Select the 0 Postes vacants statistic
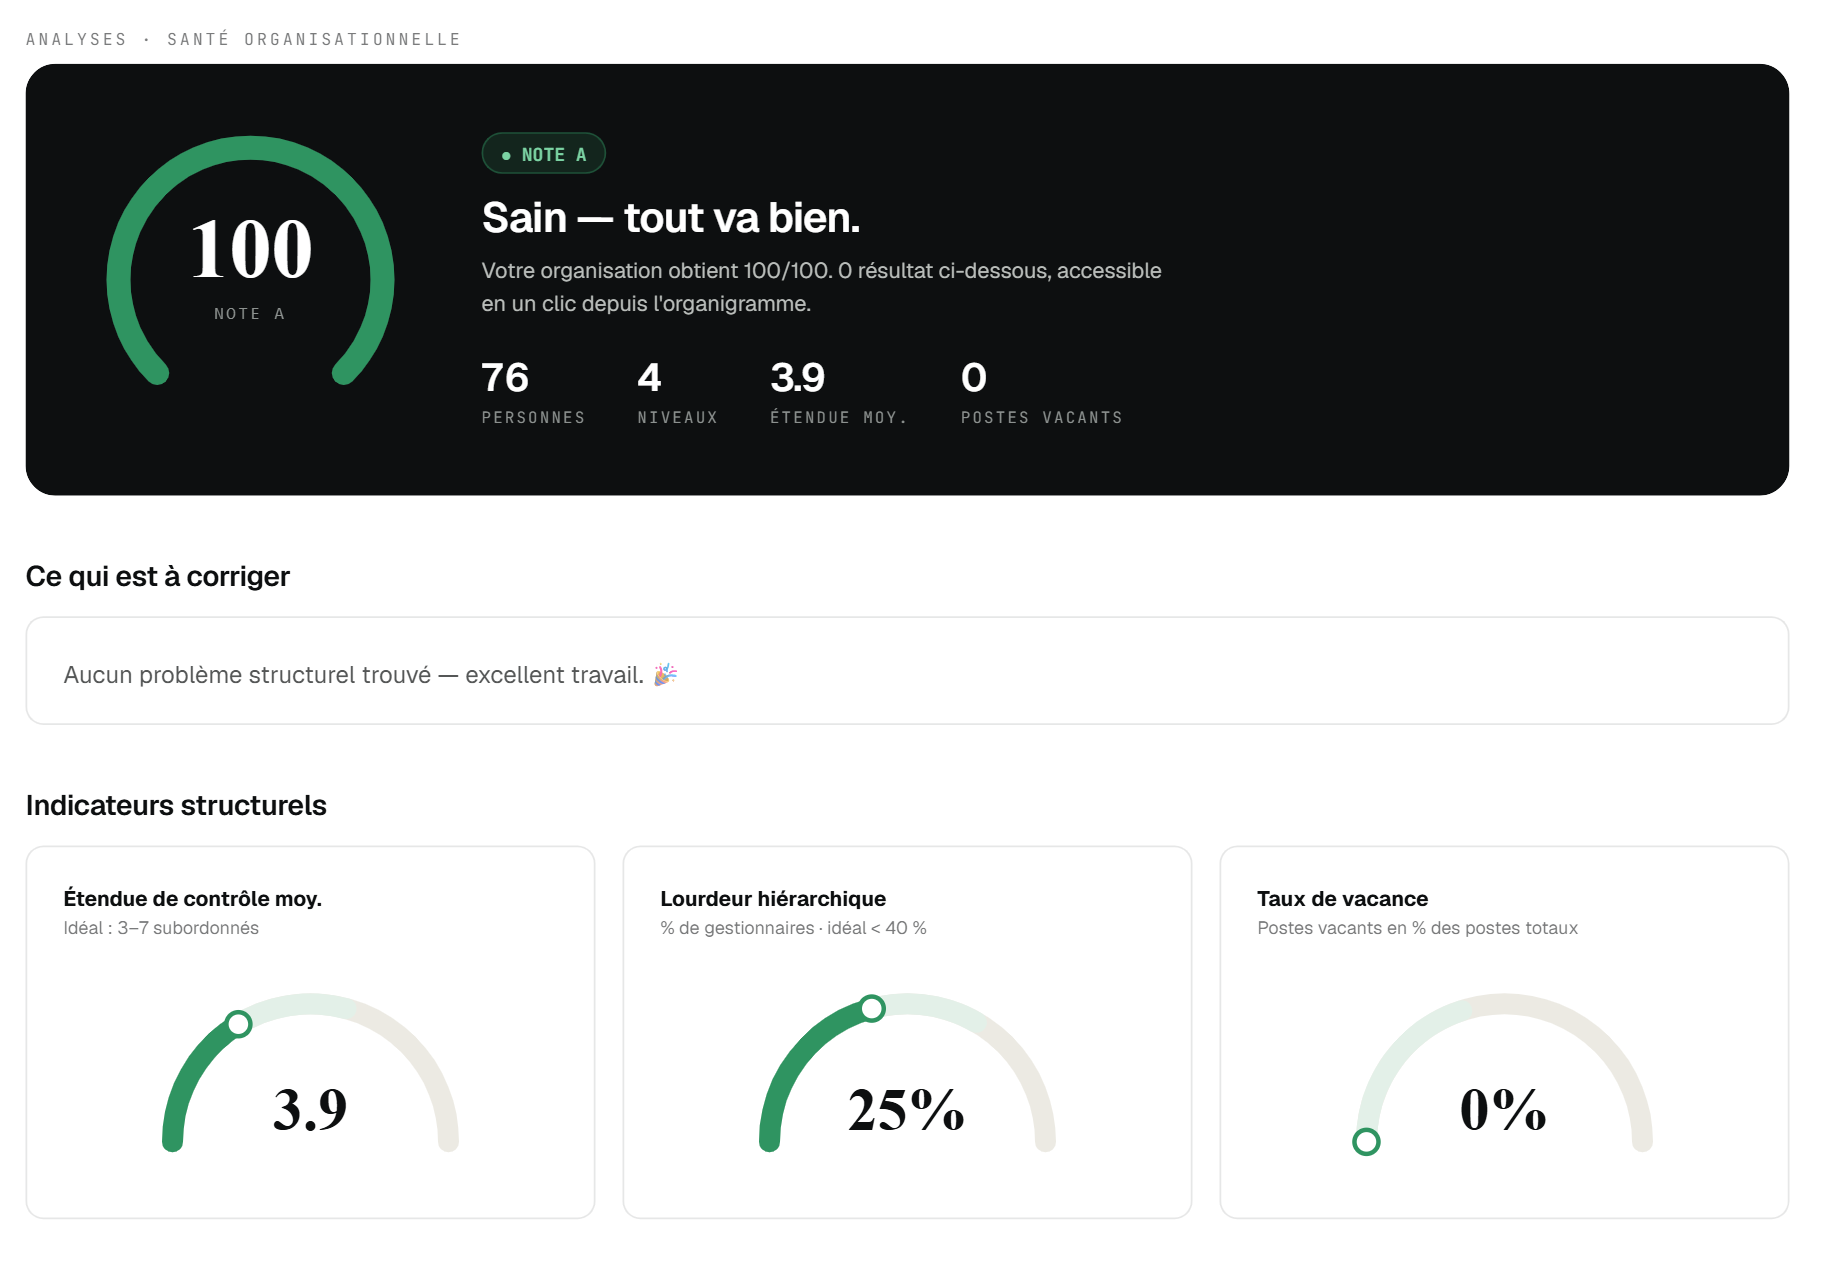This screenshot has width=1830, height=1275. point(1041,391)
